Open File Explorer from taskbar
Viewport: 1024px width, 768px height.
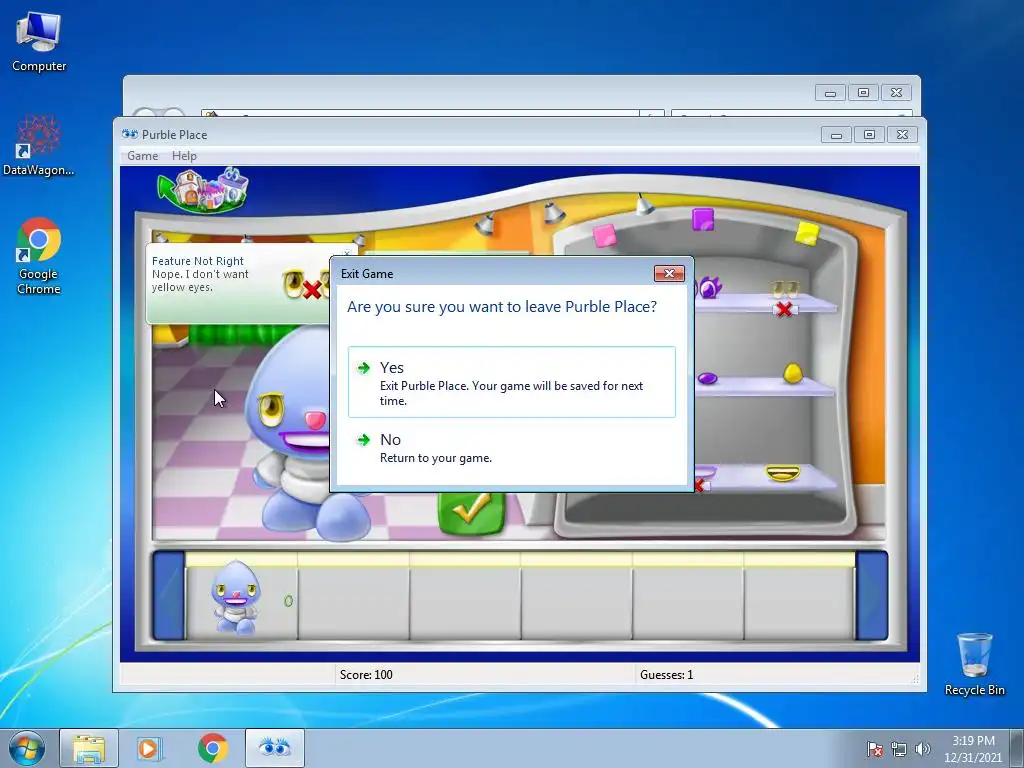[x=89, y=748]
